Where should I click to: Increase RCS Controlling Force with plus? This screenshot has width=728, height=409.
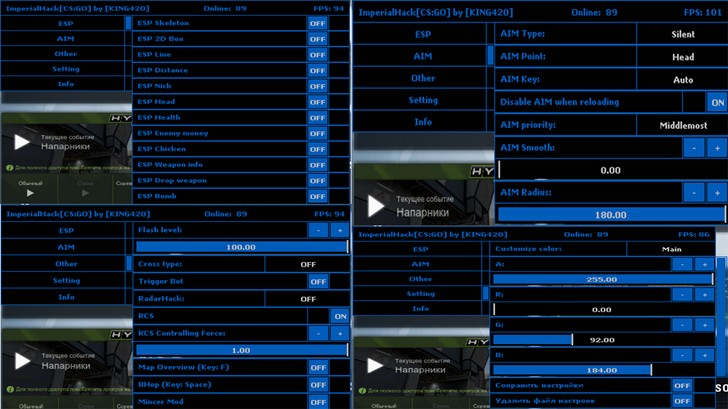pyautogui.click(x=340, y=333)
